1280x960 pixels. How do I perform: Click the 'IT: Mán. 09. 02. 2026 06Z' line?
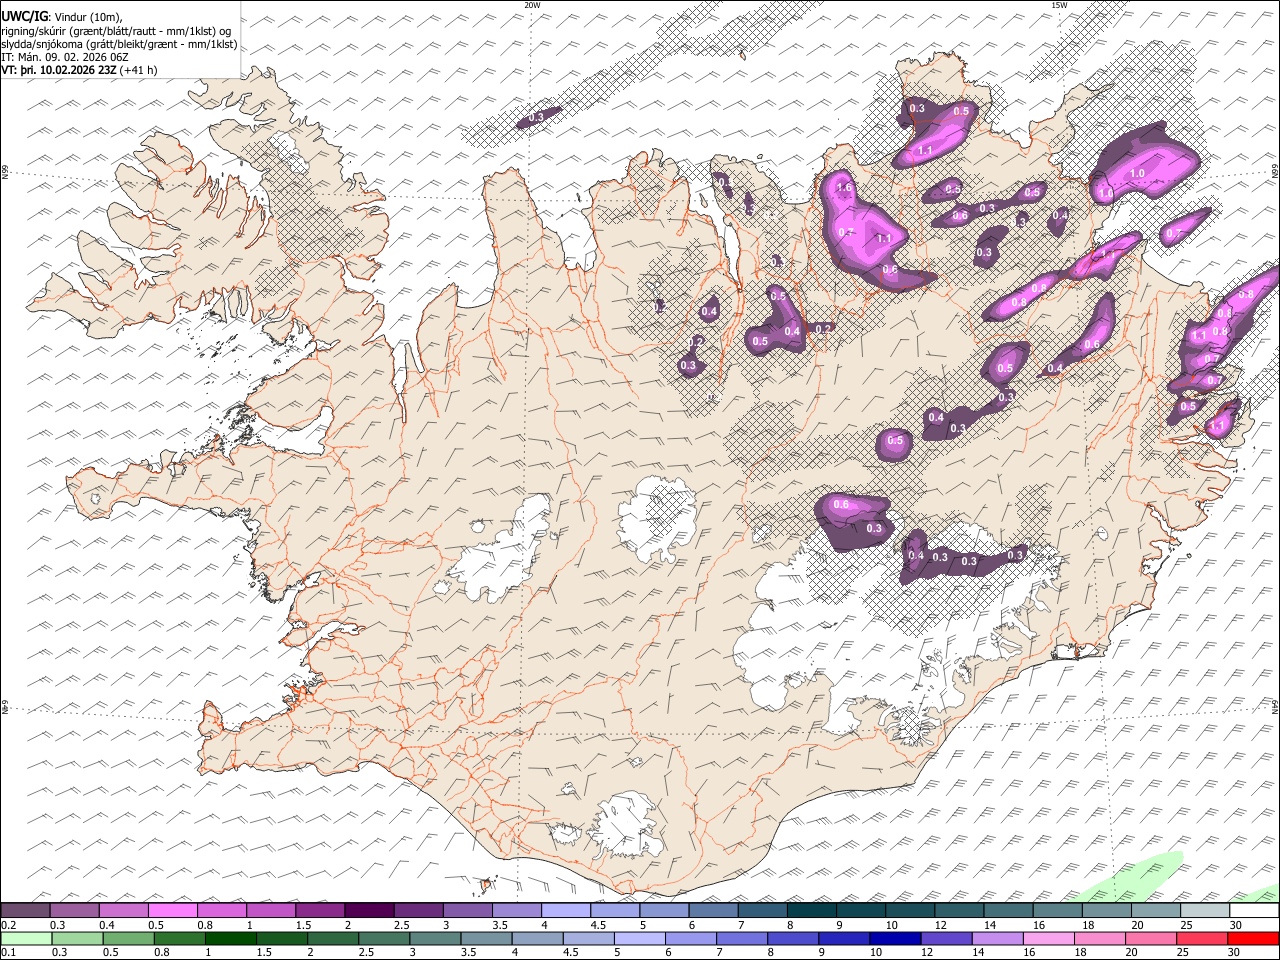tap(65, 57)
